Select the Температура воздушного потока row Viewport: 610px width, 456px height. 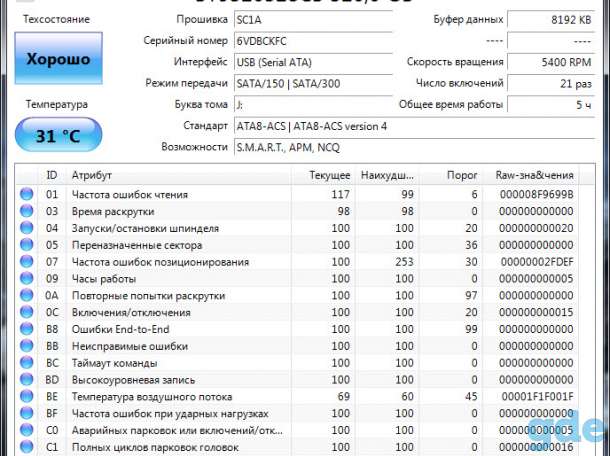click(x=298, y=396)
